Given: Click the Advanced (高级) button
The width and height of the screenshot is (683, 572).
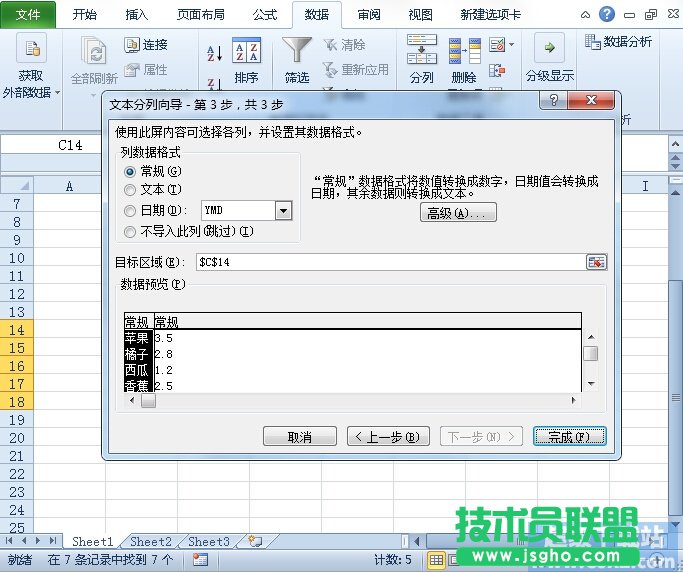Looking at the screenshot, I should [458, 213].
